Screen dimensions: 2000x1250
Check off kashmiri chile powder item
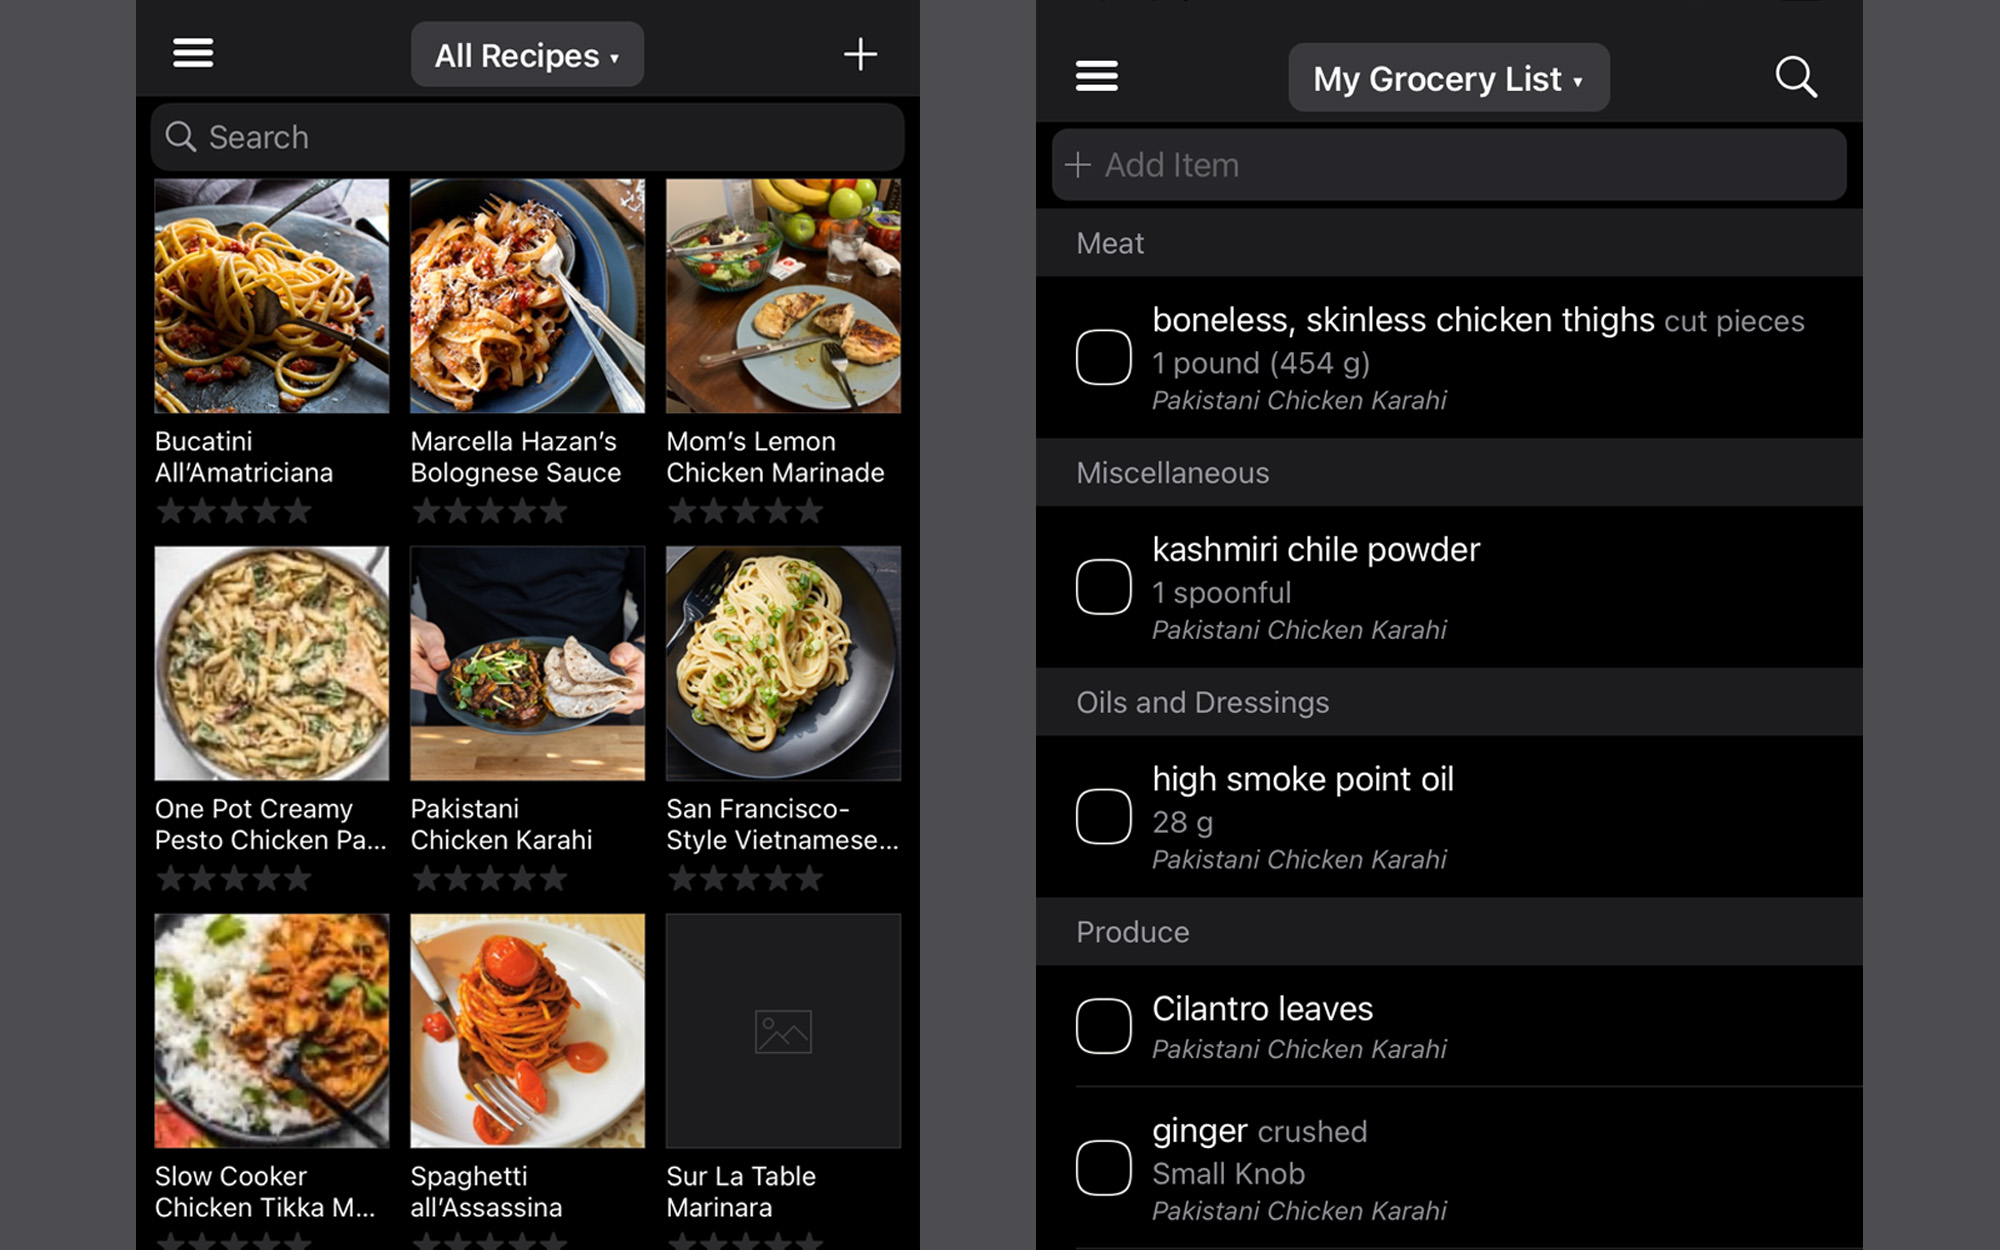(1103, 586)
